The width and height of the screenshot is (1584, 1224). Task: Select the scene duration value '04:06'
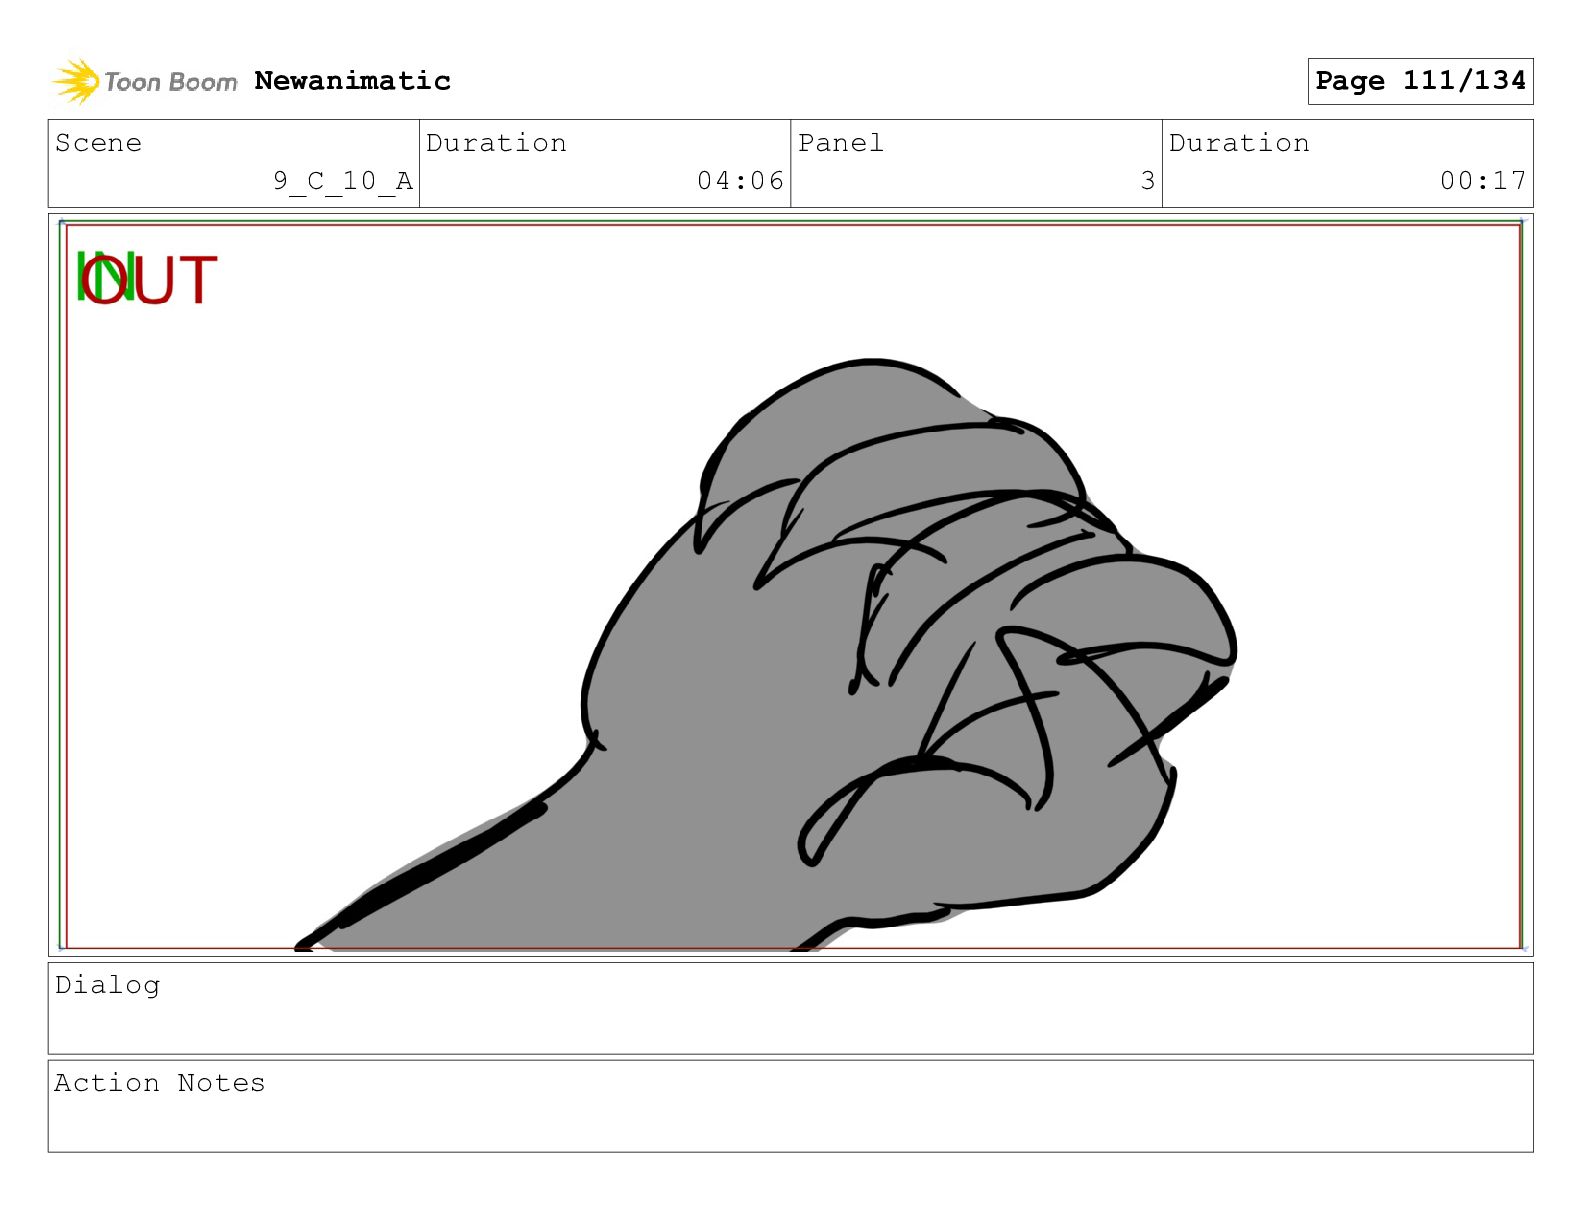(x=740, y=181)
